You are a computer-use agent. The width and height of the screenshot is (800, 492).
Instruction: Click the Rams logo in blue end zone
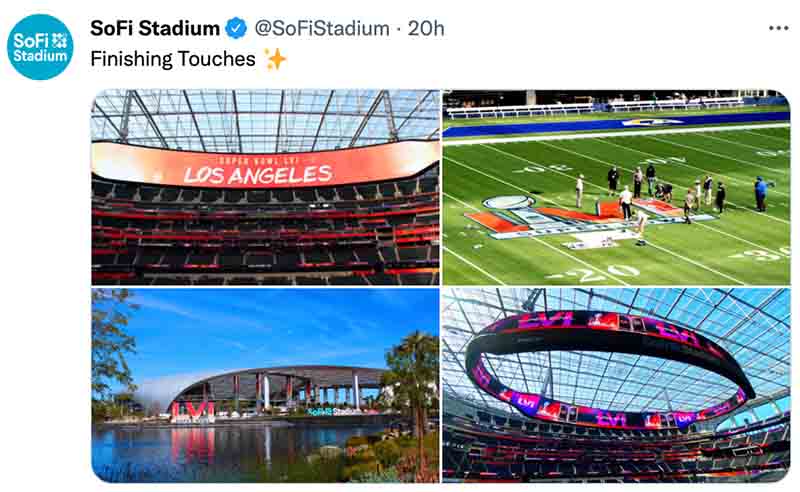[652, 122]
